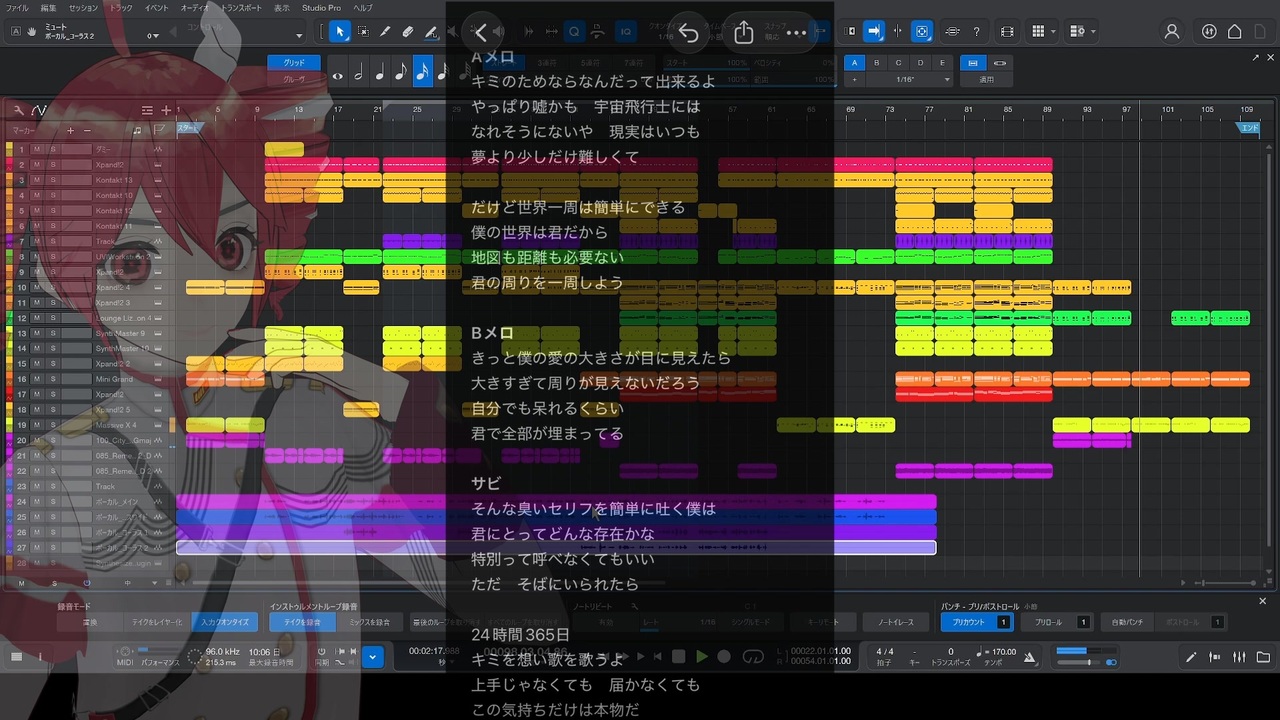Select quantize preset C

[898, 63]
